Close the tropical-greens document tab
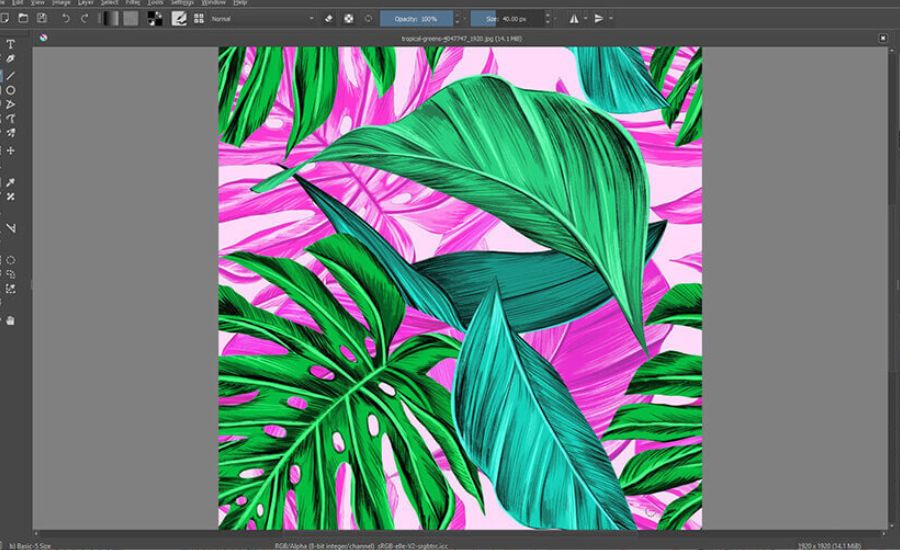This screenshot has height=550, width=900. 883,38
